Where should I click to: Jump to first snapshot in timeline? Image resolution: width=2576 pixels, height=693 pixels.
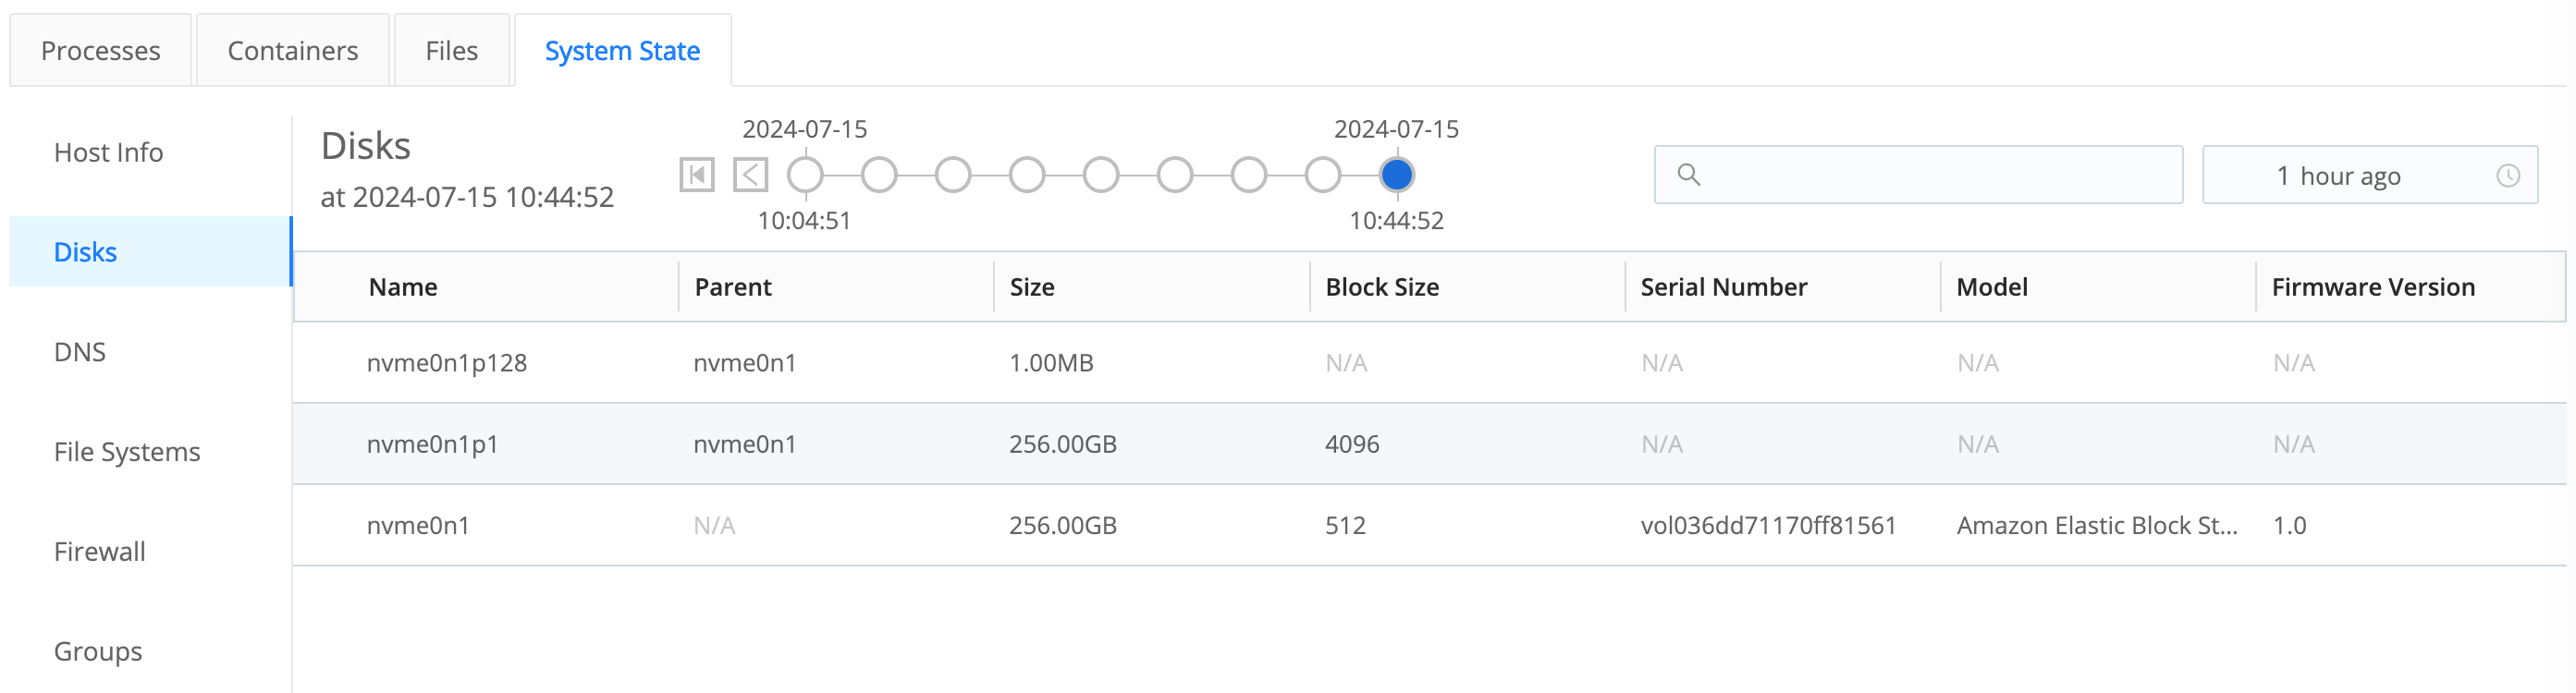click(696, 175)
